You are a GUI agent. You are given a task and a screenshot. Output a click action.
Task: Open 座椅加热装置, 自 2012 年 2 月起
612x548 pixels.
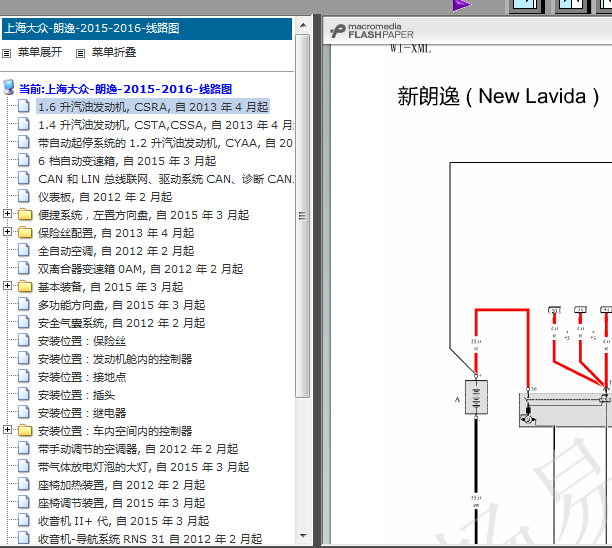121,484
